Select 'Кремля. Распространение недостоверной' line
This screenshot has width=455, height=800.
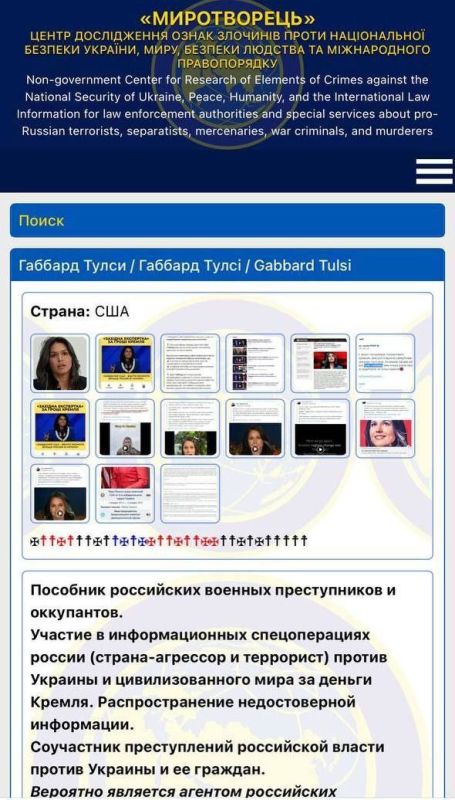tap(193, 702)
